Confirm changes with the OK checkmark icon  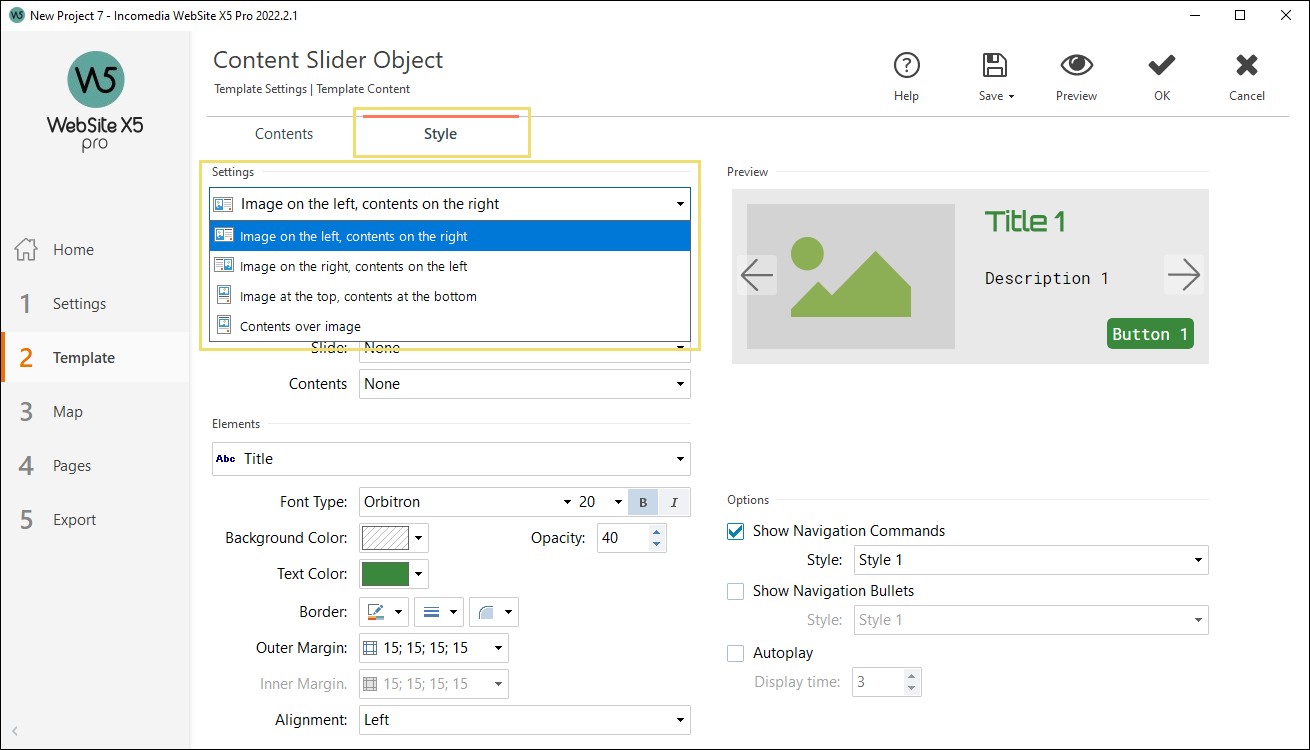click(x=1161, y=66)
